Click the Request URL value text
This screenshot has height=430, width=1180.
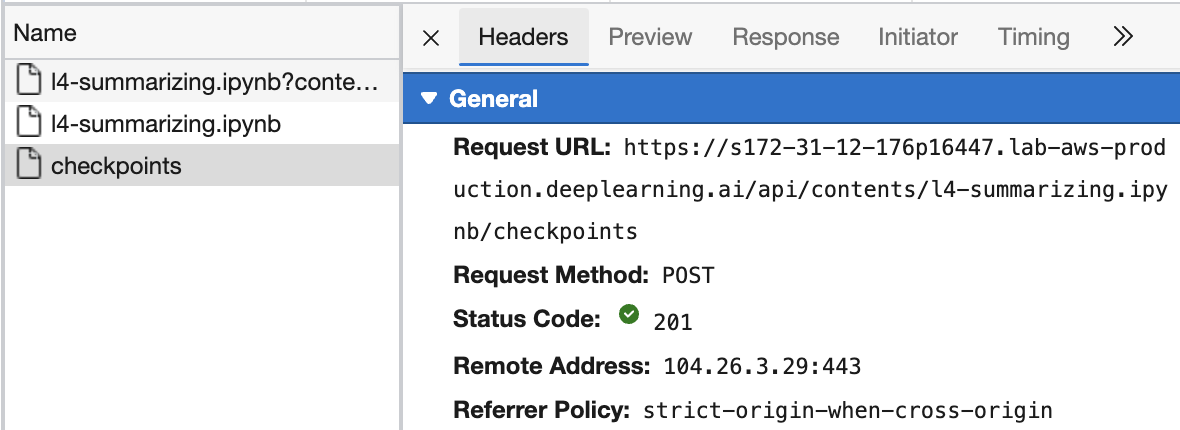tap(895, 190)
